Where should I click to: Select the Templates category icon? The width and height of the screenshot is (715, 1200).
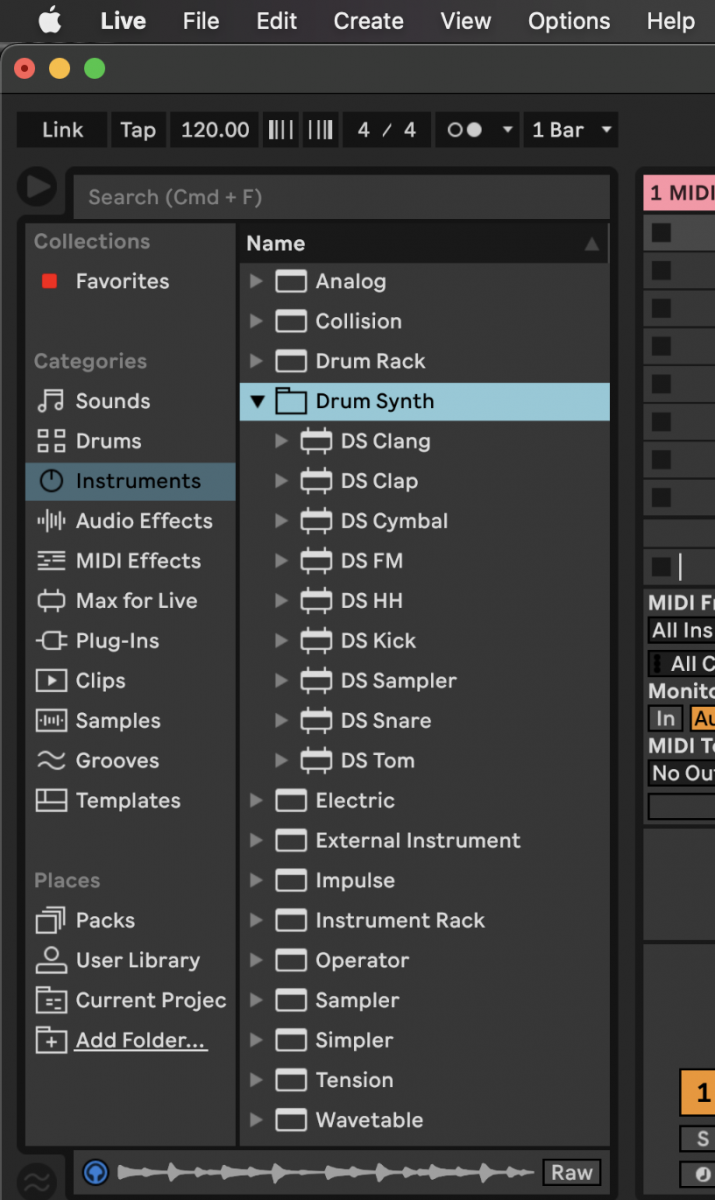[x=50, y=801]
